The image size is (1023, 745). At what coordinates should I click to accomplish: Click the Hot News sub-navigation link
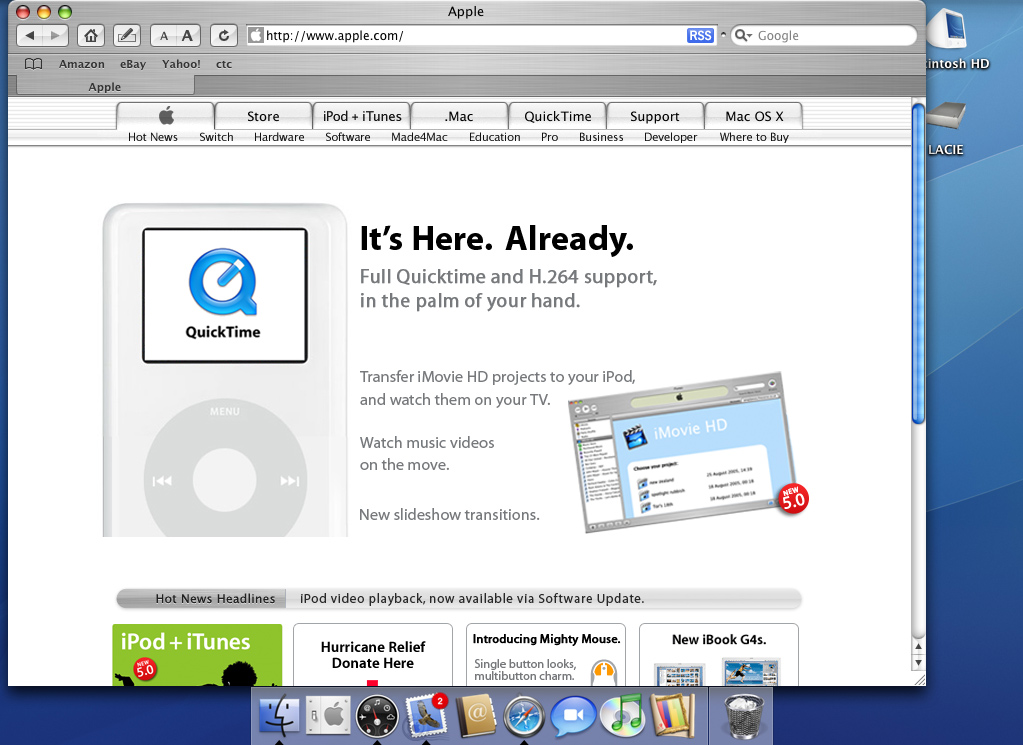click(x=153, y=137)
